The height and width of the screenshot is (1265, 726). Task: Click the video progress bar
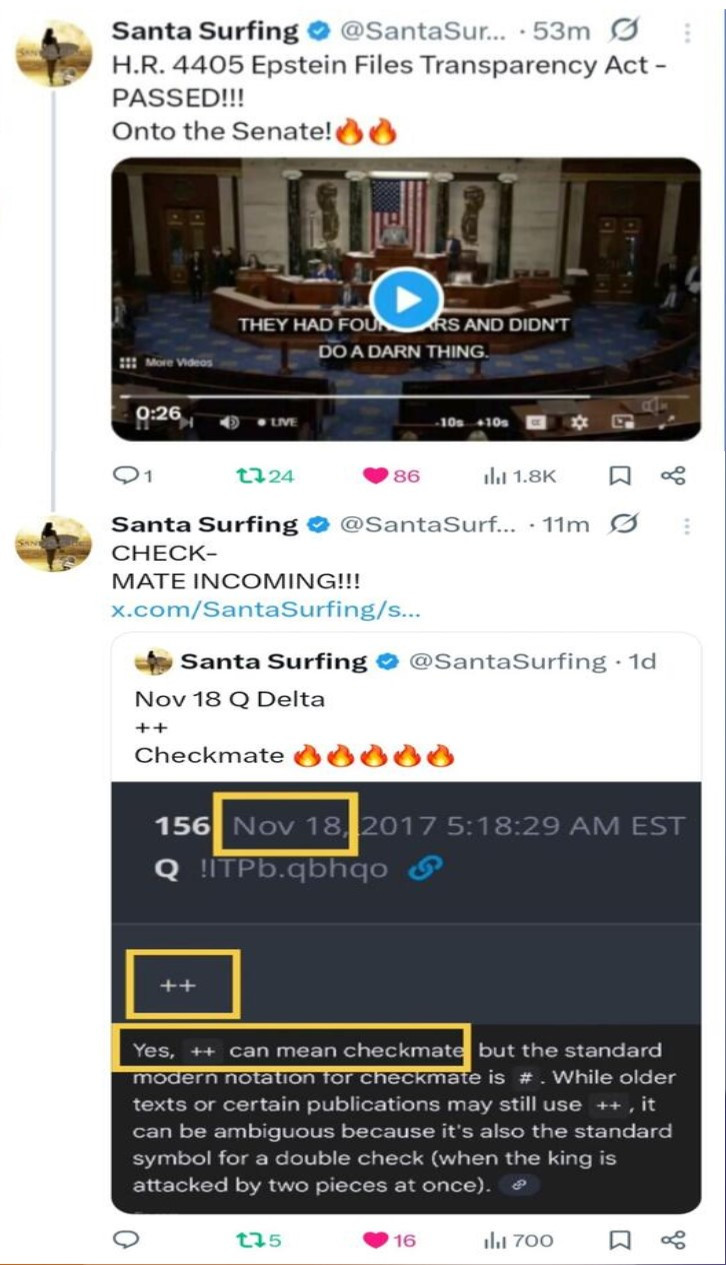tap(400, 397)
